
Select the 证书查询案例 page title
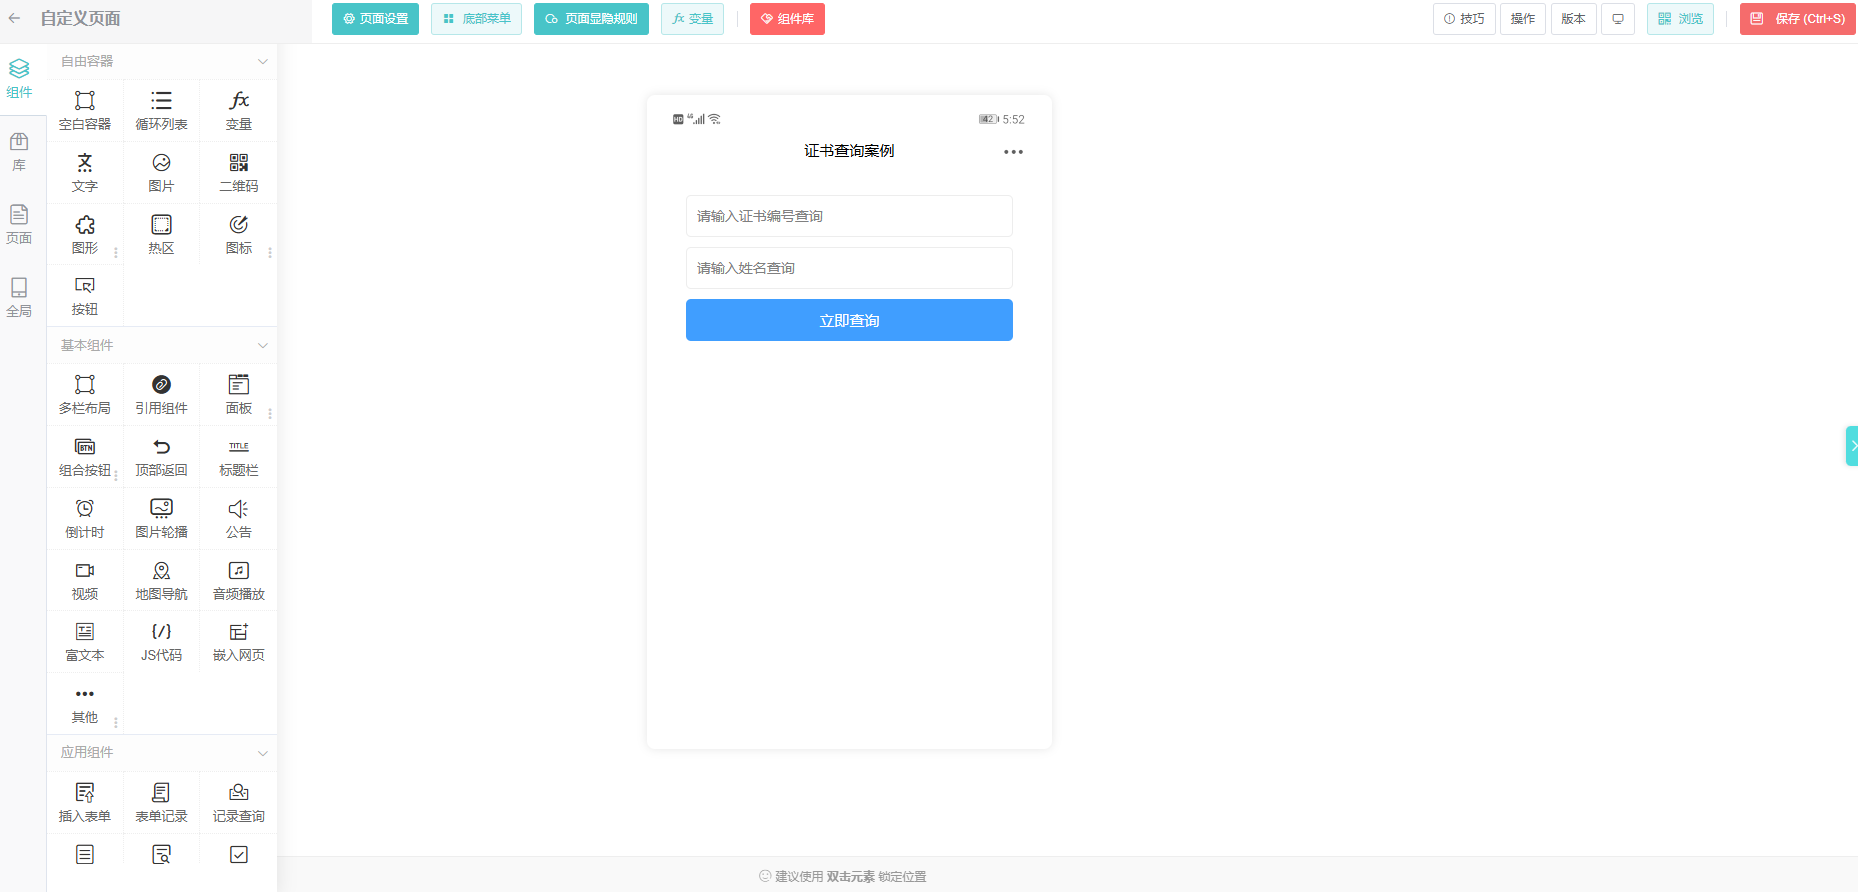tap(849, 151)
